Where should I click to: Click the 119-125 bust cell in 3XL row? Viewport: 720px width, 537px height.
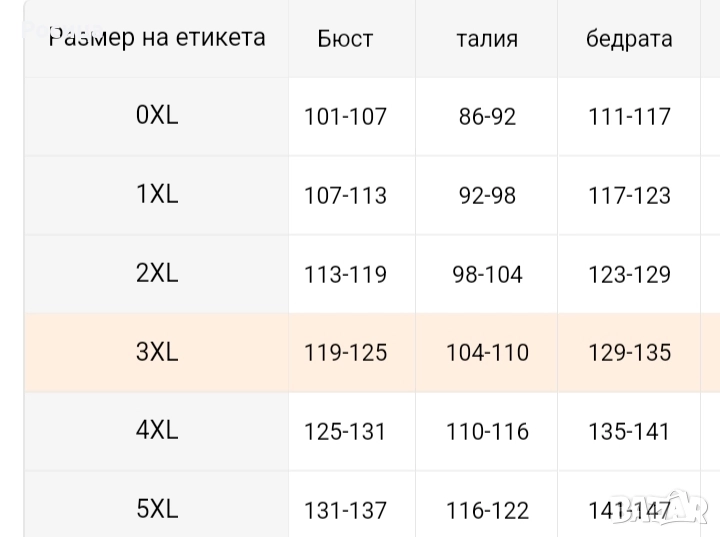point(345,353)
